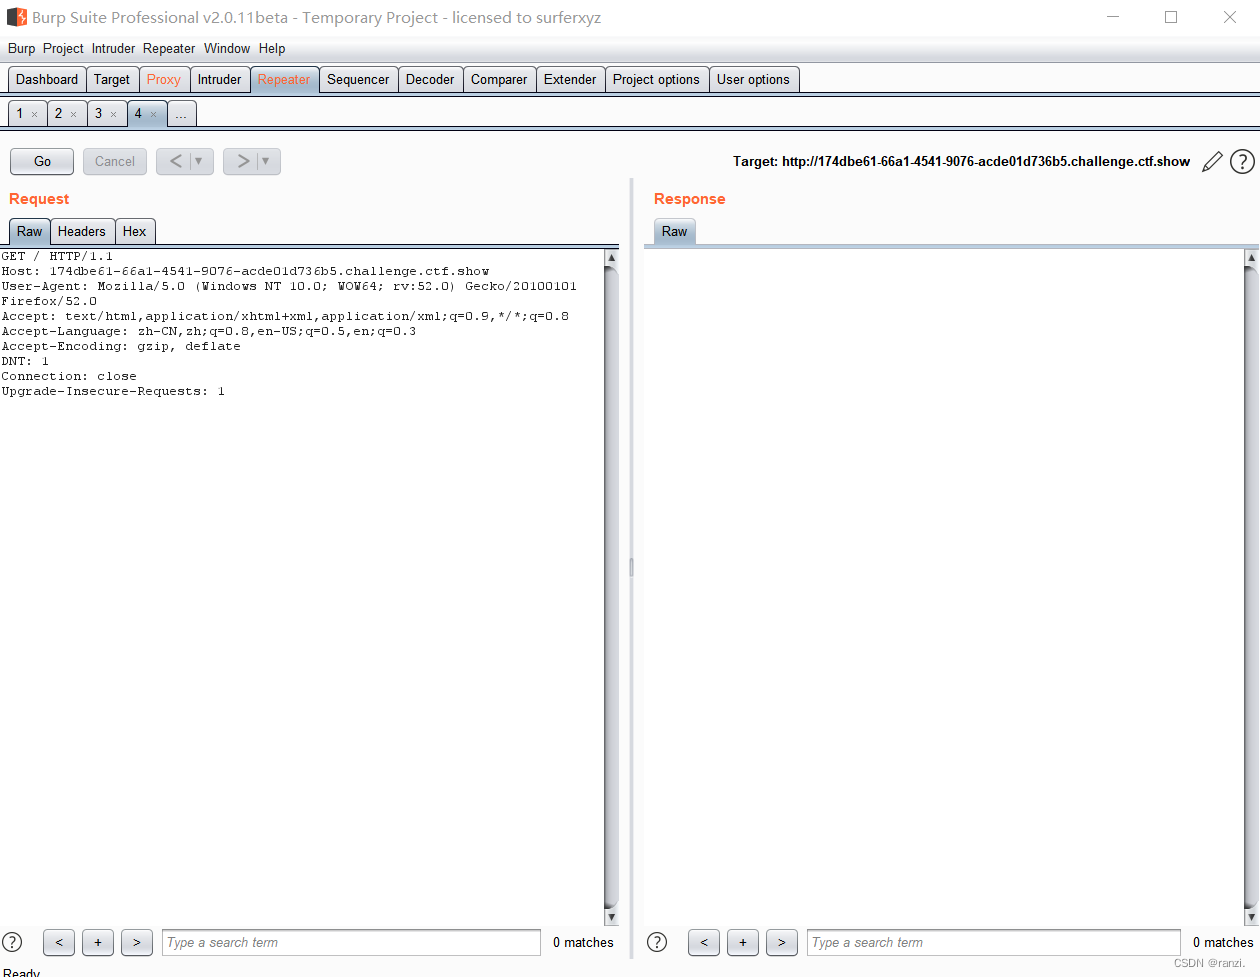Screen dimensions: 1260x977
Task: Close Repeater tab 2
Action: click(x=73, y=114)
